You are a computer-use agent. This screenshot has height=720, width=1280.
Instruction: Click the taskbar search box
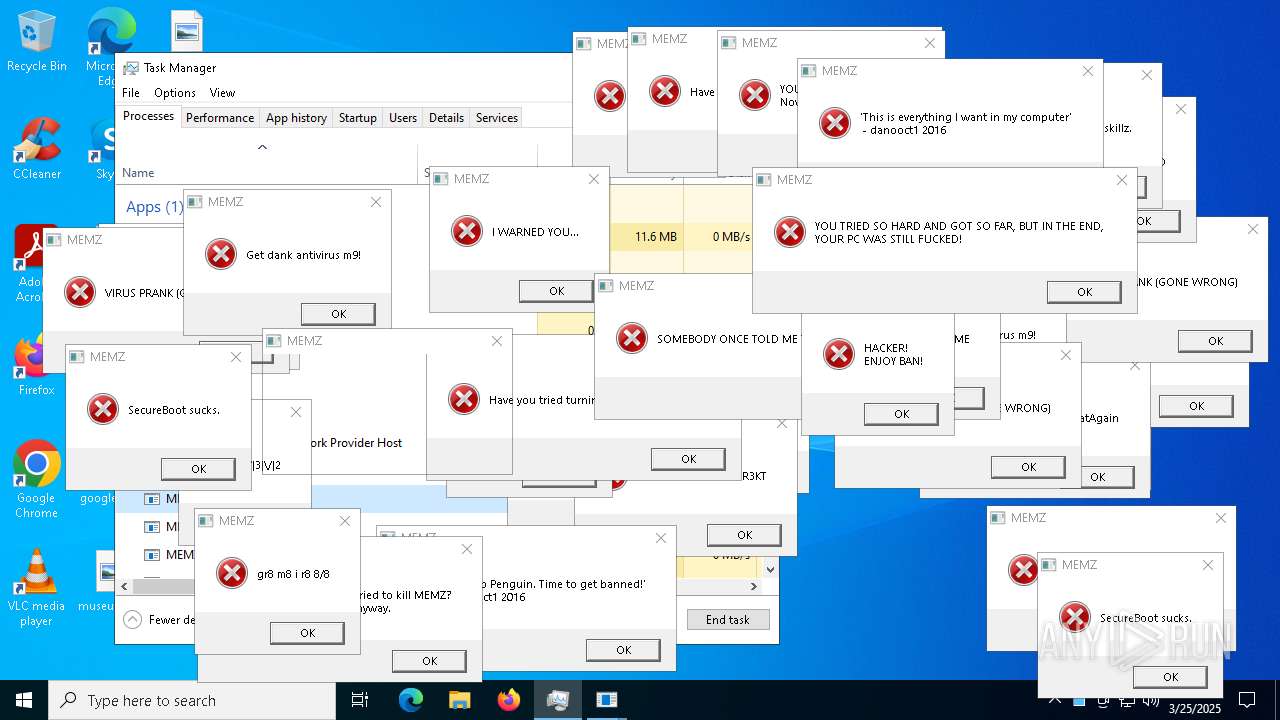(192, 700)
